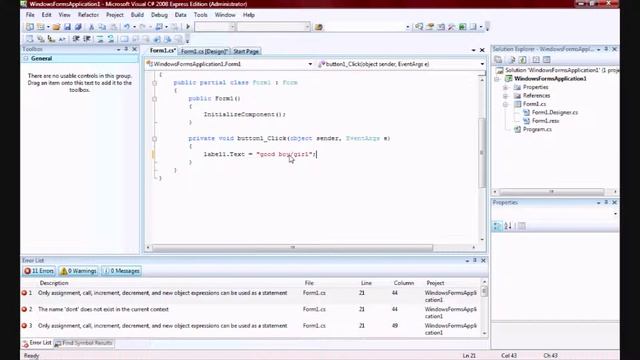Open the WindowsFormsApplication1.Form1 class dropdown

tap(310, 64)
